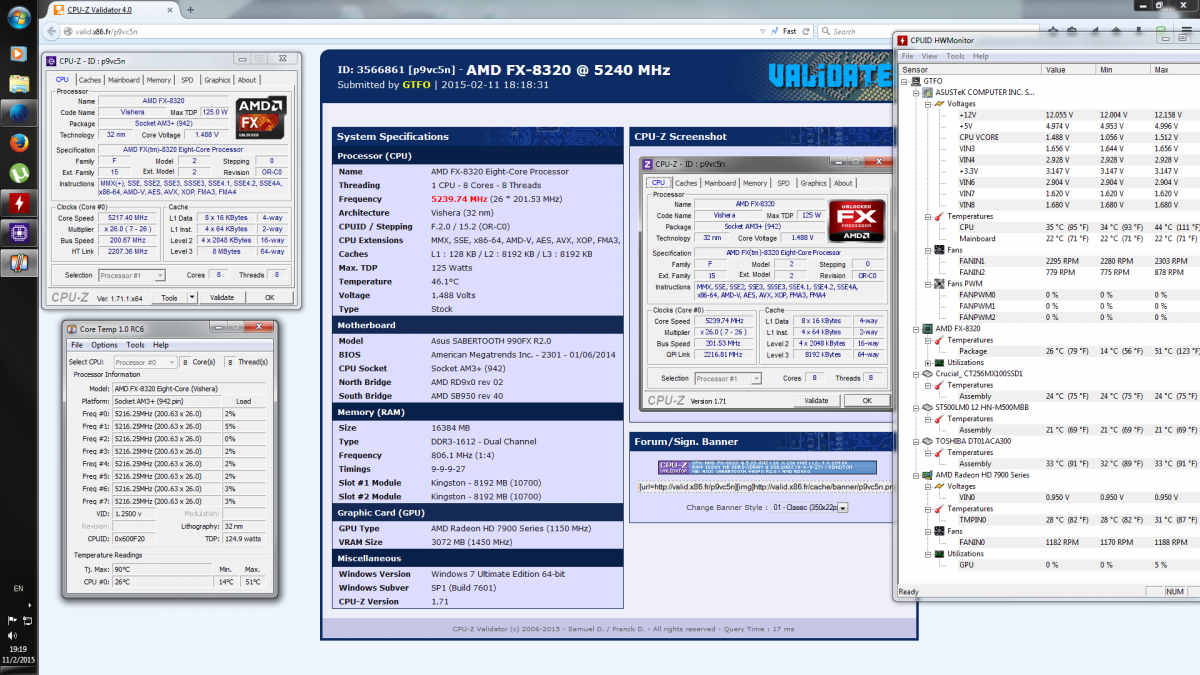Open the Tools menu in HWMonitor
Viewport: 1200px width, 675px height.
click(956, 56)
